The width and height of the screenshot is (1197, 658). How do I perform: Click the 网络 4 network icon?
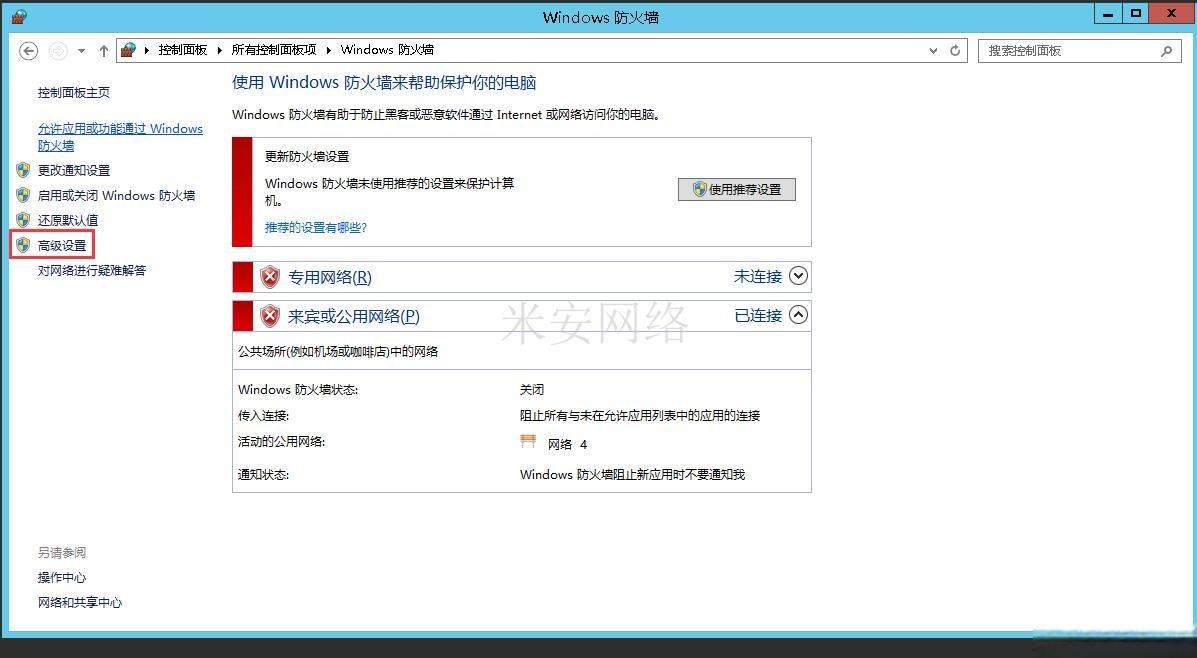coord(528,441)
